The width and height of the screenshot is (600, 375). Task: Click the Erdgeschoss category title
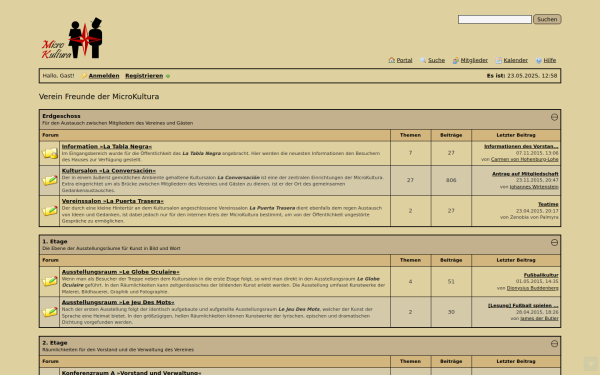pos(61,116)
